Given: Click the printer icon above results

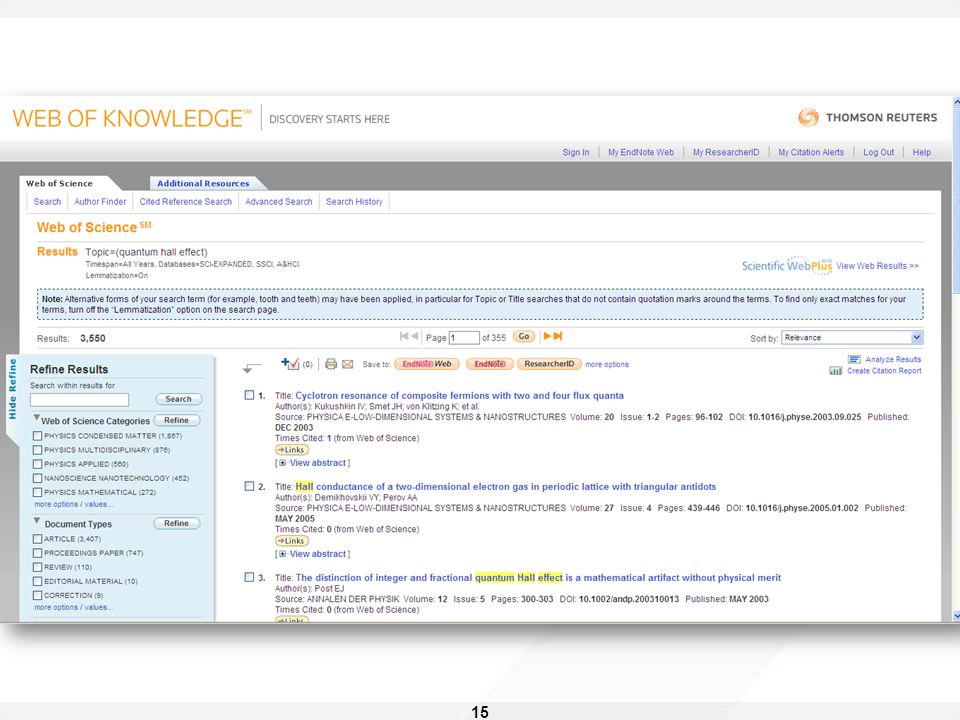Looking at the screenshot, I should click(331, 364).
